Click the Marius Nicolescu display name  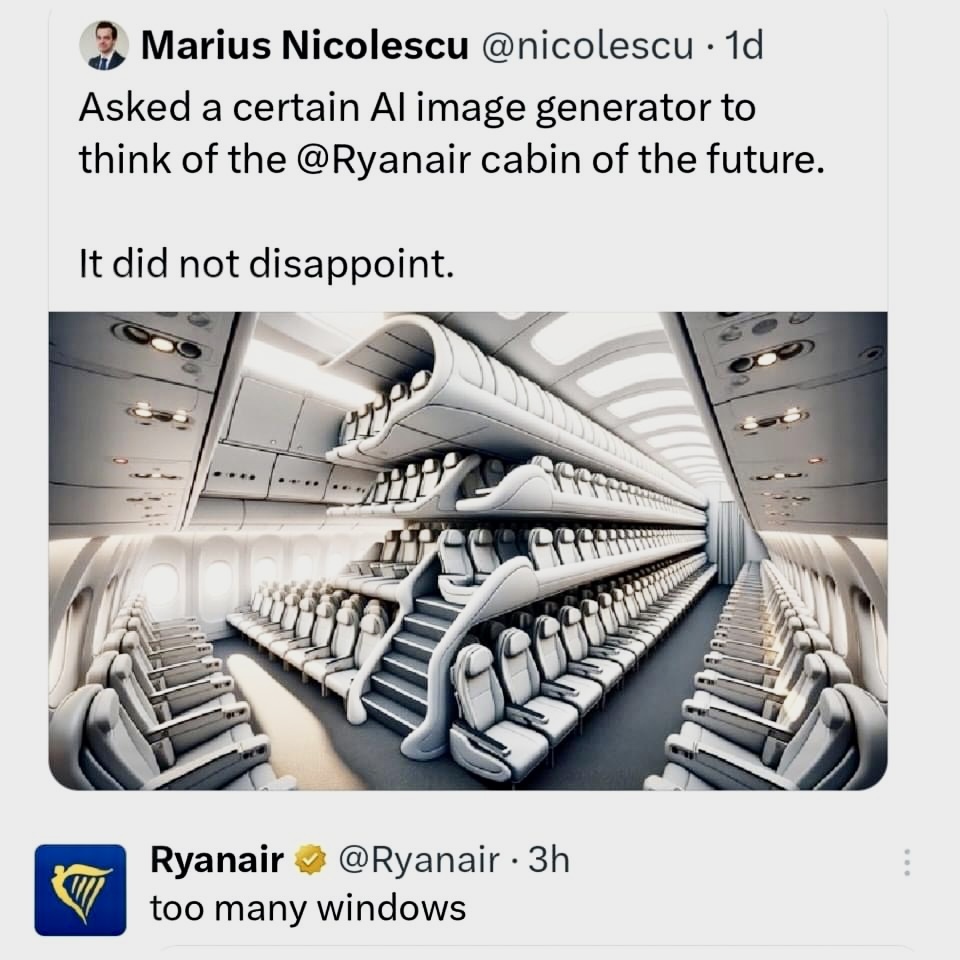coord(304,46)
